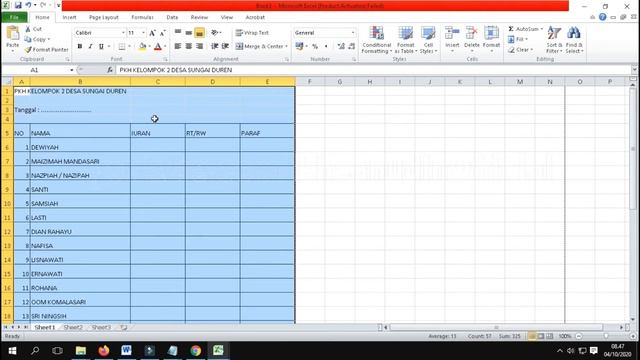Insert function using the fx icon

(x=110, y=70)
